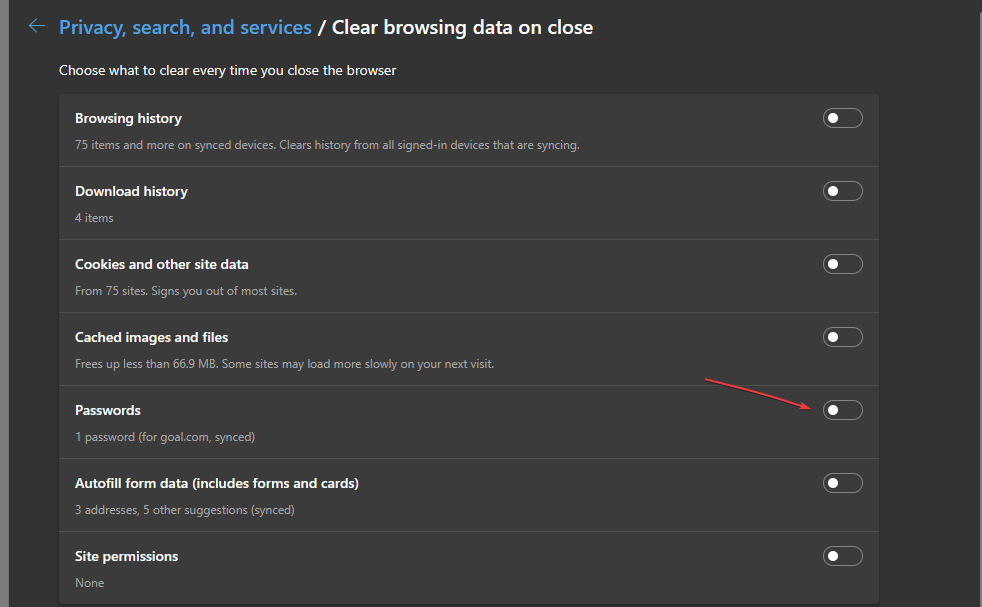Click the Cookies and other site data label
982x607 pixels.
point(162,264)
